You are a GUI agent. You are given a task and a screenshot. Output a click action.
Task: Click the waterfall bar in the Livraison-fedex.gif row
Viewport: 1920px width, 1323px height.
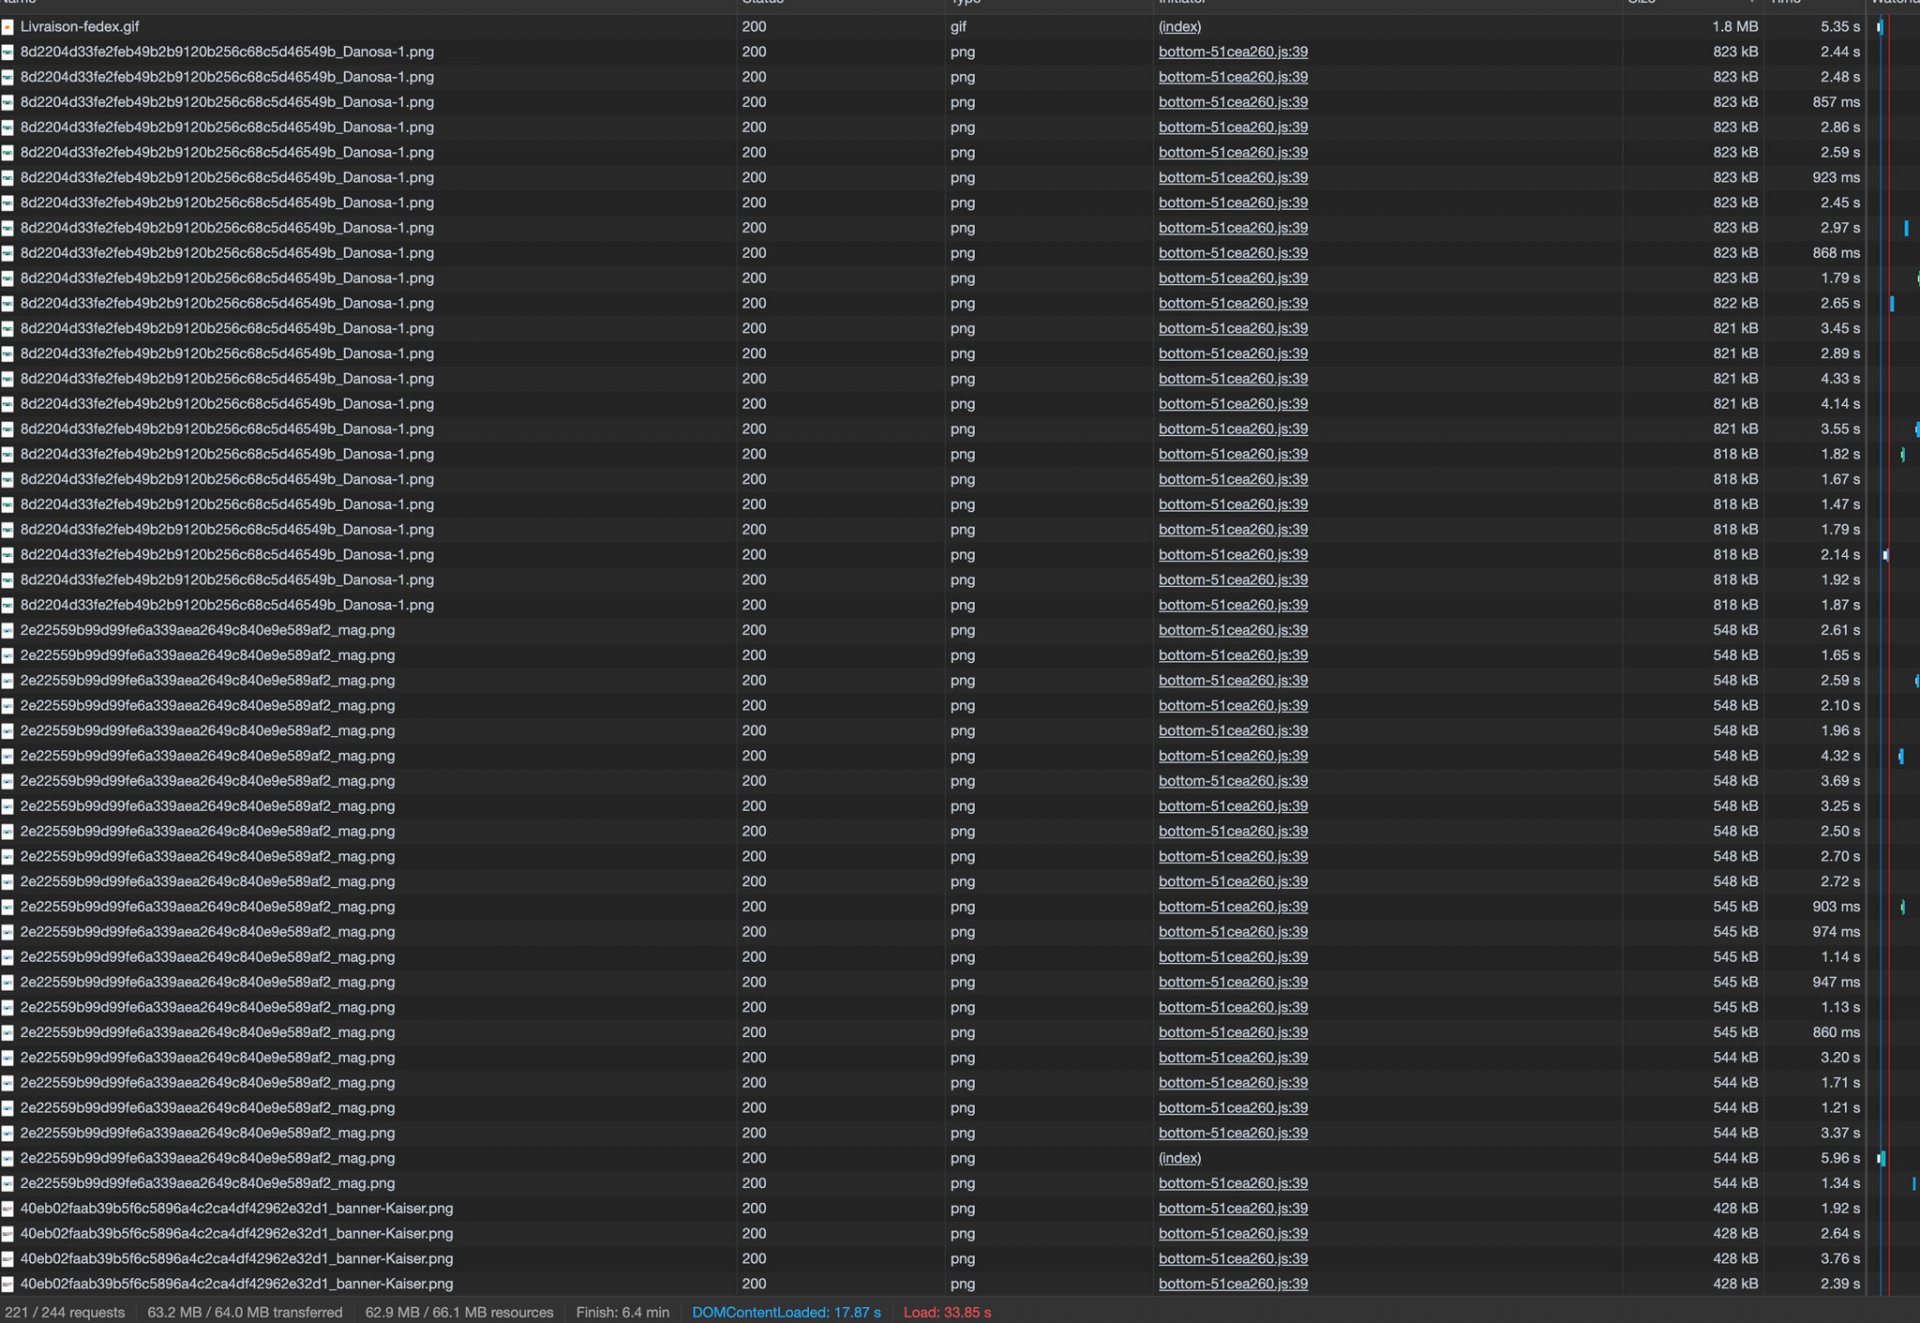click(x=1880, y=27)
